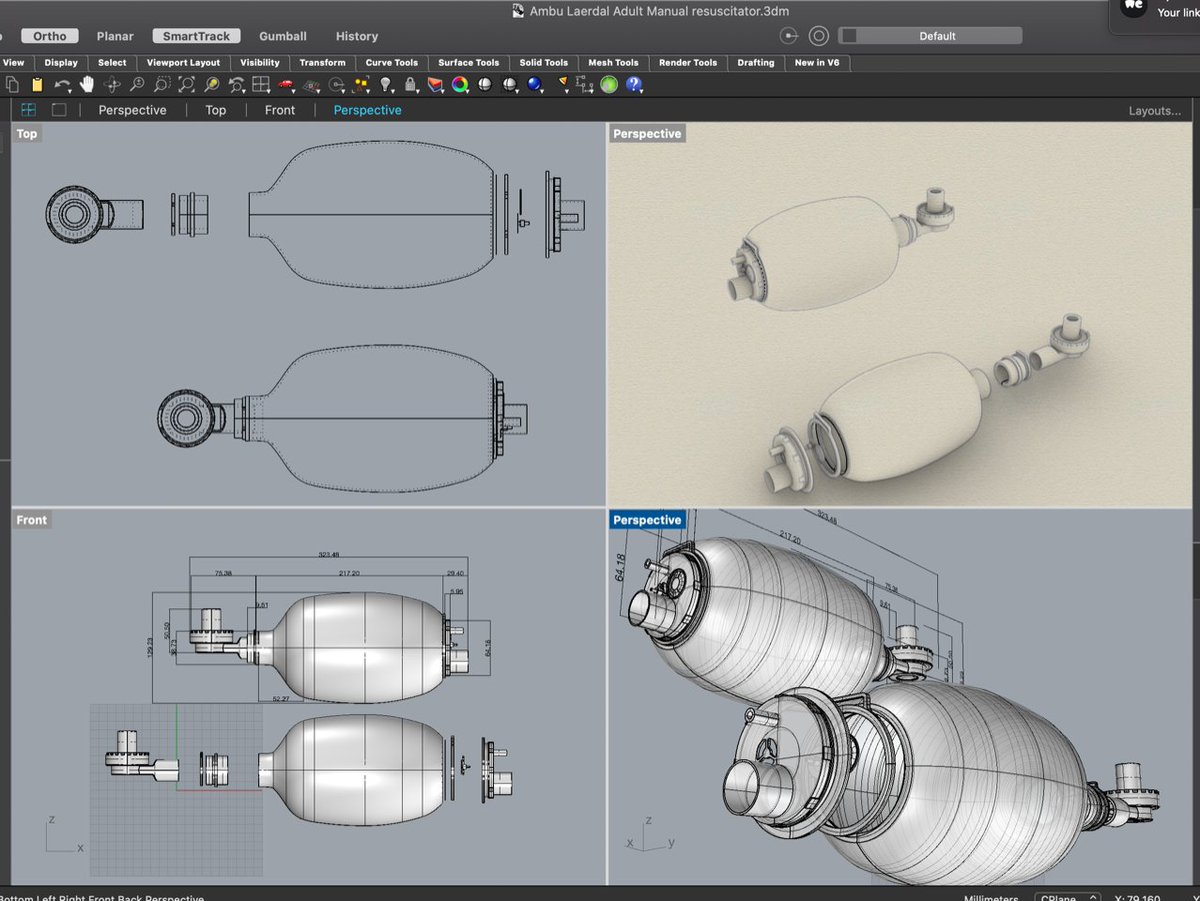Click the Zoom Selected icon
The height and width of the screenshot is (901, 1200).
[x=211, y=85]
